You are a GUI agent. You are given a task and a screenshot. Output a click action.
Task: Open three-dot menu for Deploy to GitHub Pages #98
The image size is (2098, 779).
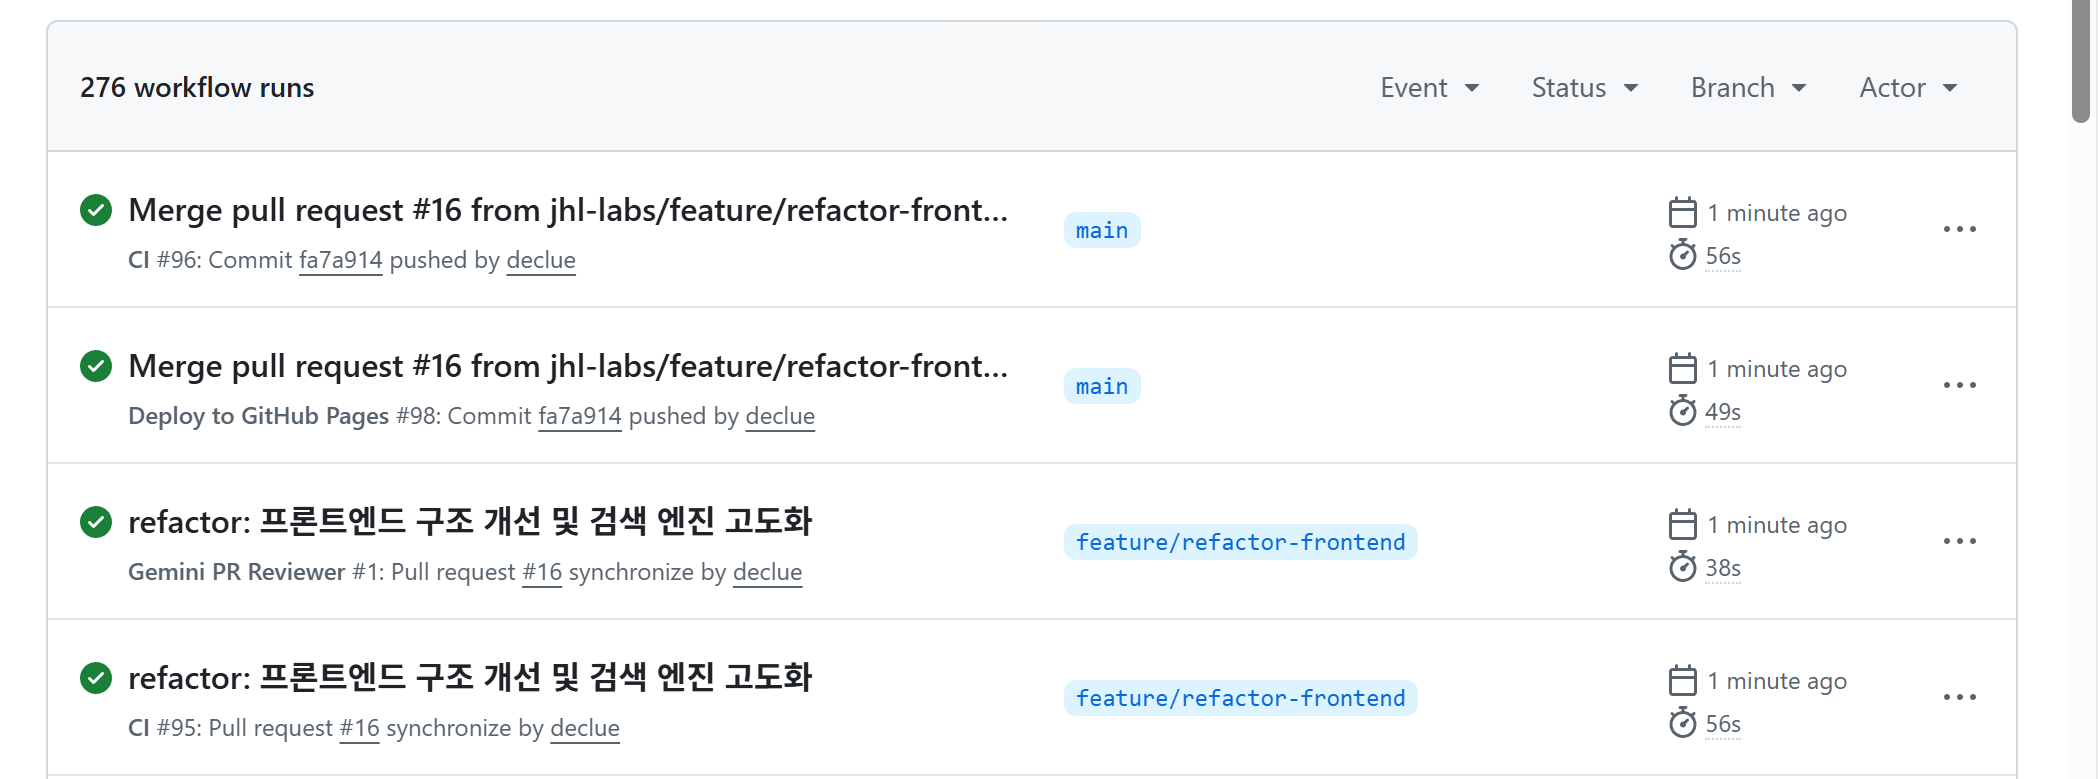(x=1959, y=386)
